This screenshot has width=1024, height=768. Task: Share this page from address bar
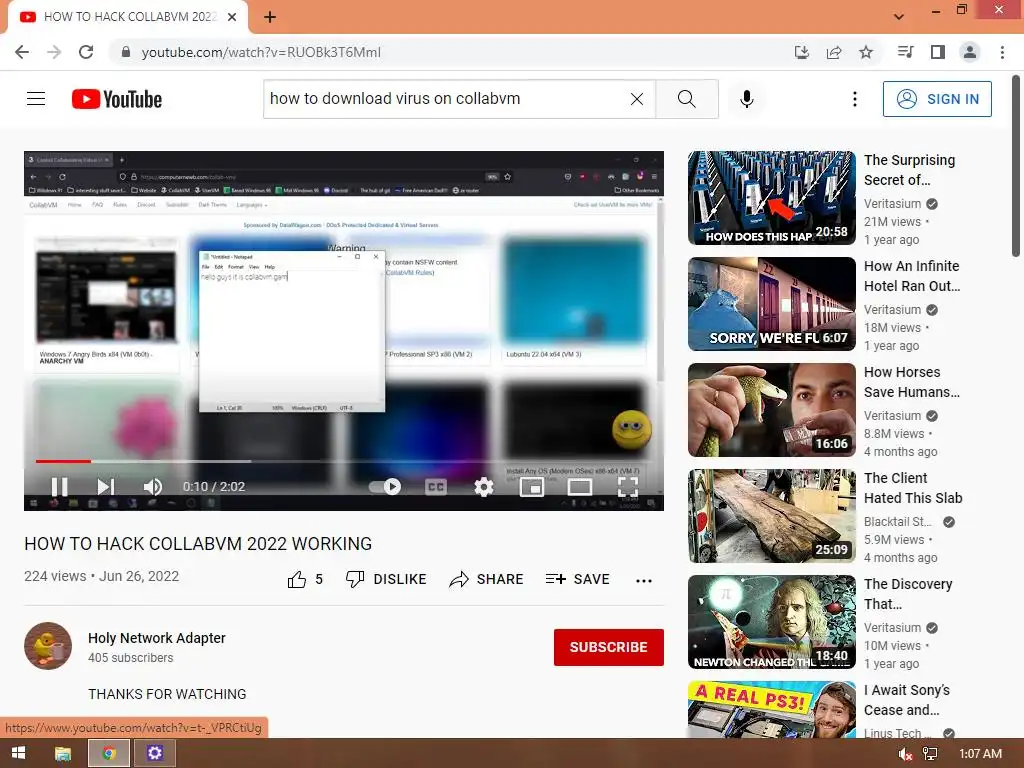[833, 52]
